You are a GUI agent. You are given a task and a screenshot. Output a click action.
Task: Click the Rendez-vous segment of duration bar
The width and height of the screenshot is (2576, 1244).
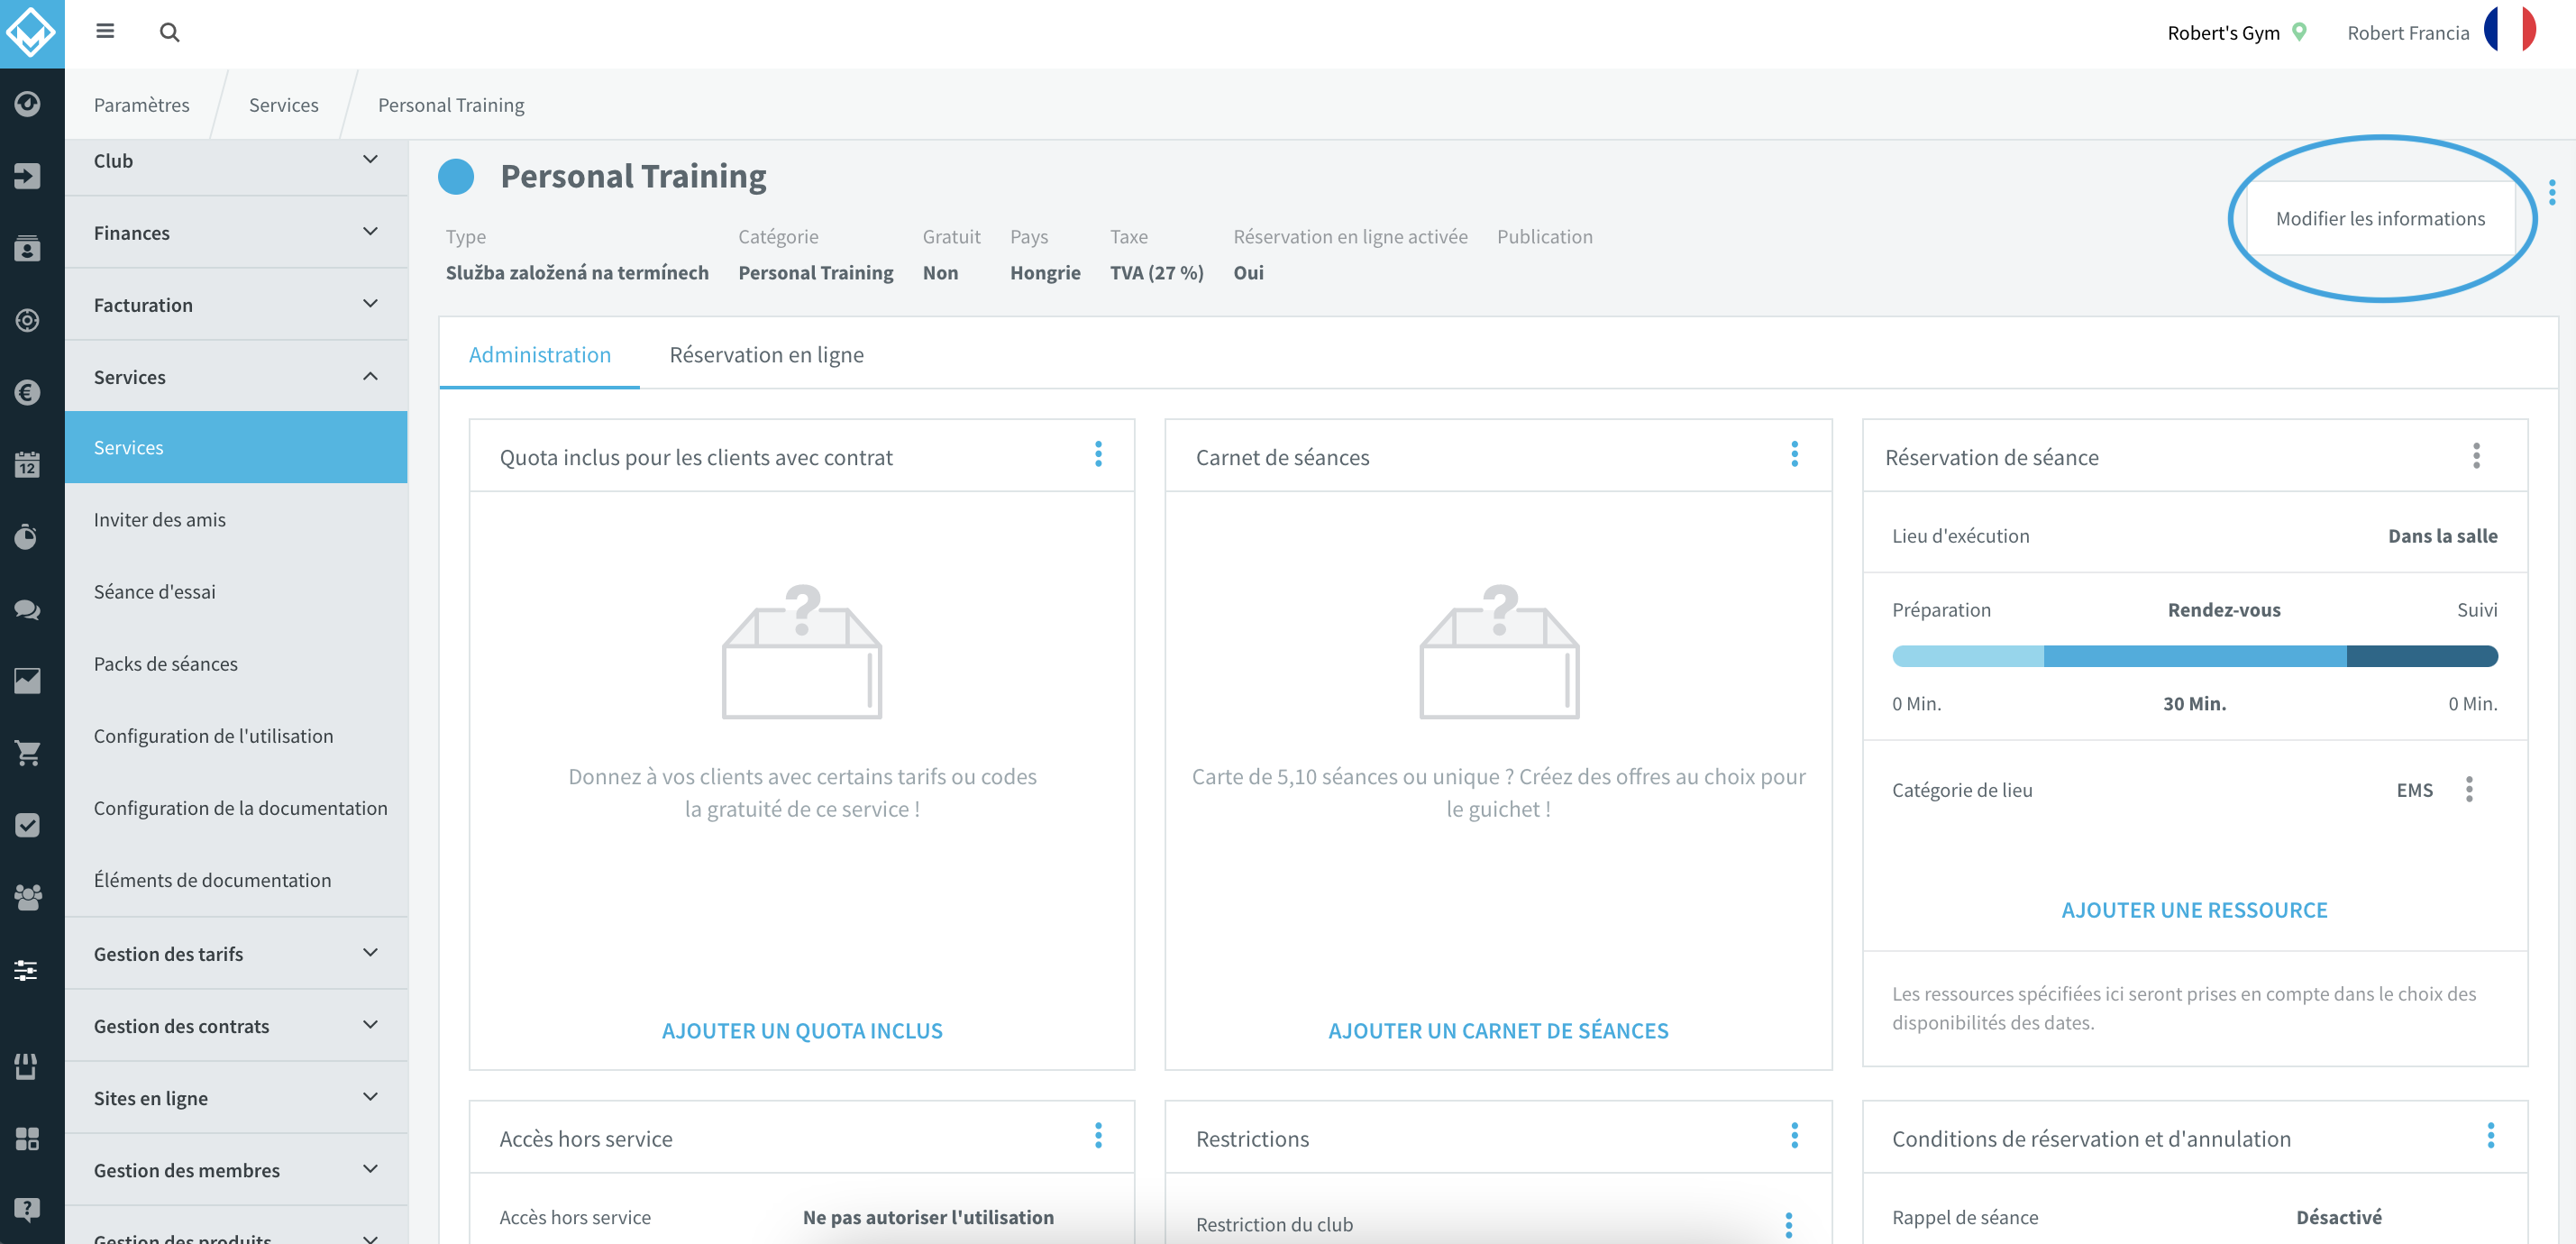point(2195,657)
